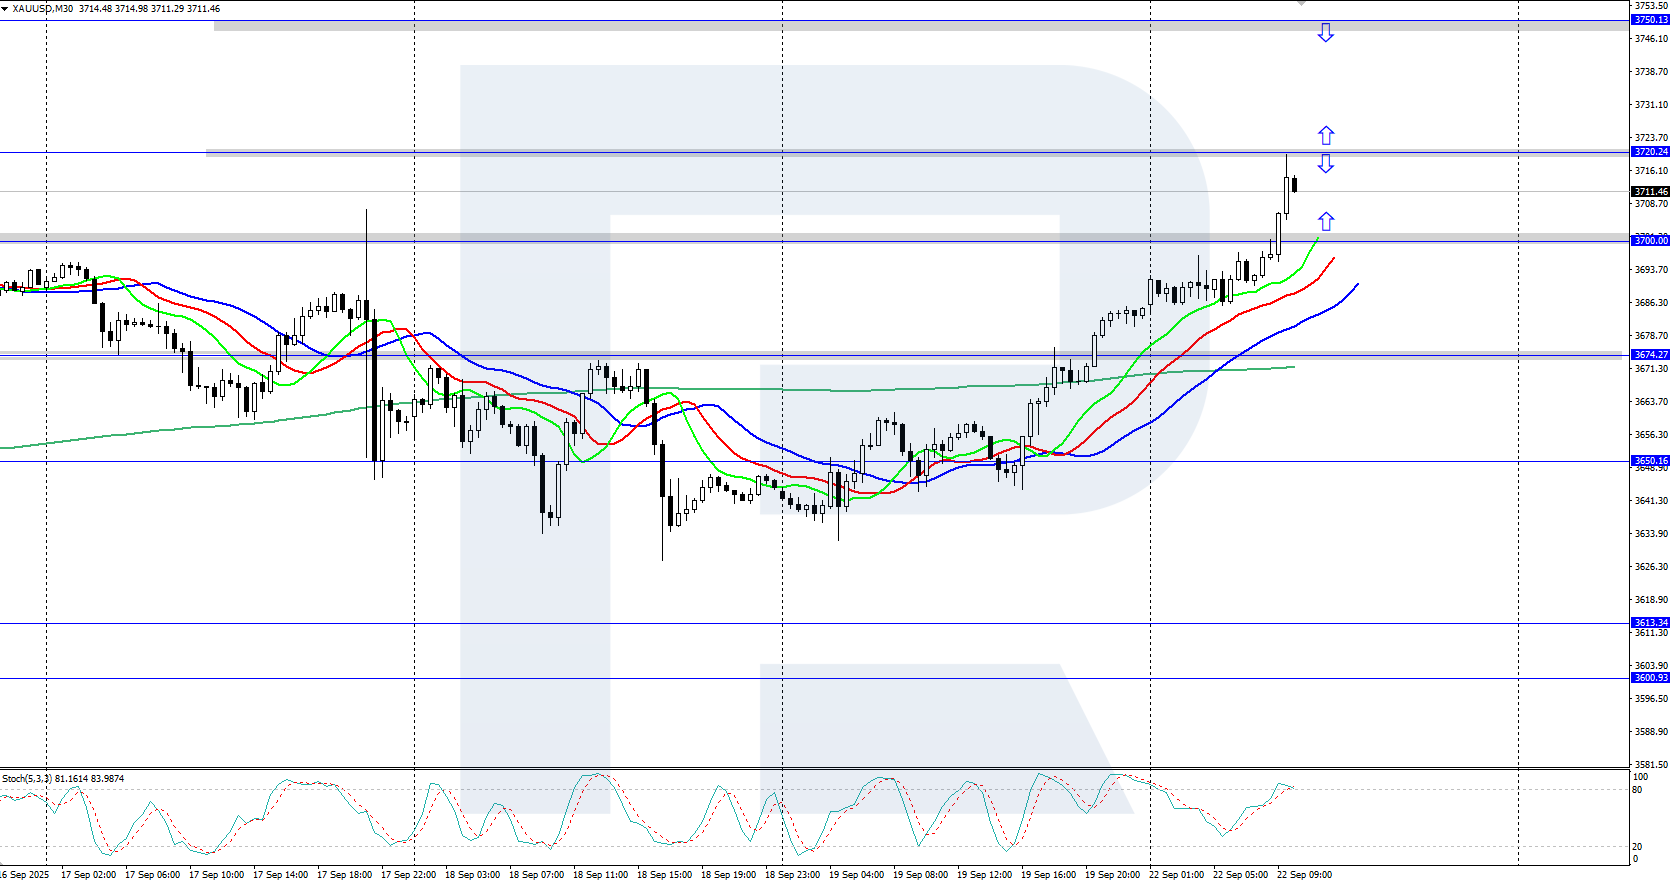
Task: Click the 80 level on stochastic scale
Action: point(1637,790)
